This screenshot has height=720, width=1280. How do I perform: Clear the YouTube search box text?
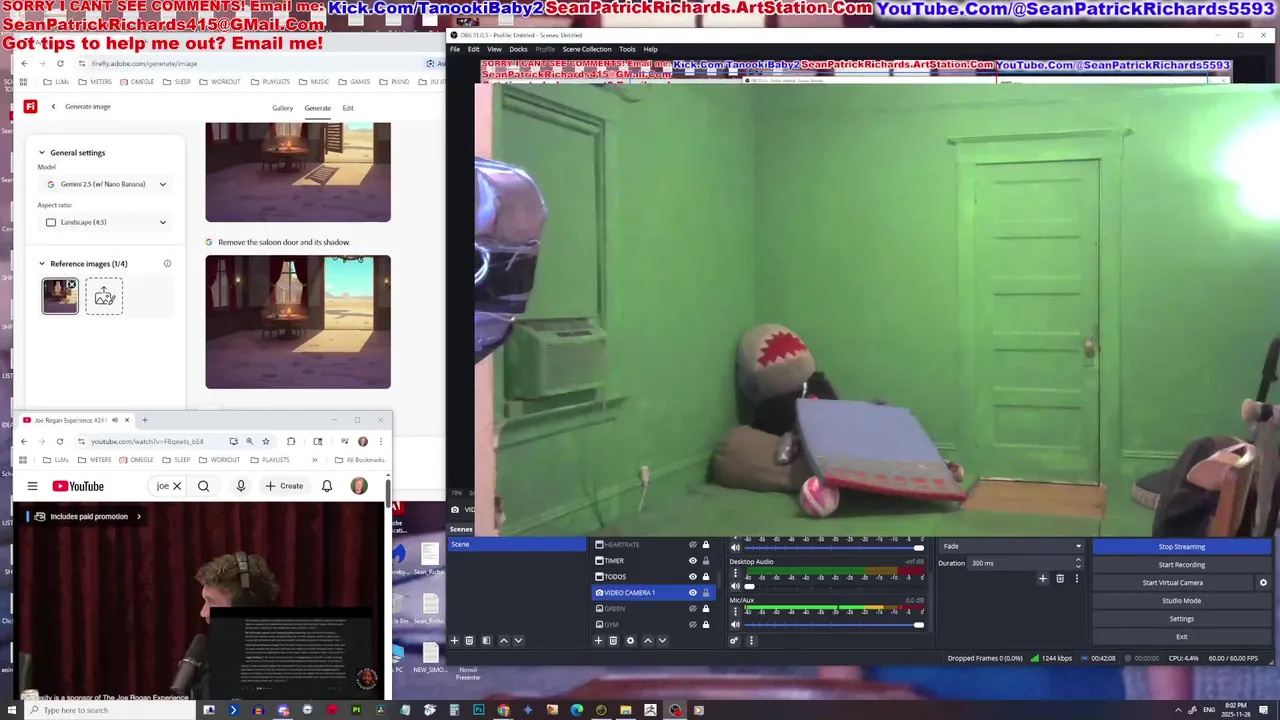pyautogui.click(x=177, y=486)
